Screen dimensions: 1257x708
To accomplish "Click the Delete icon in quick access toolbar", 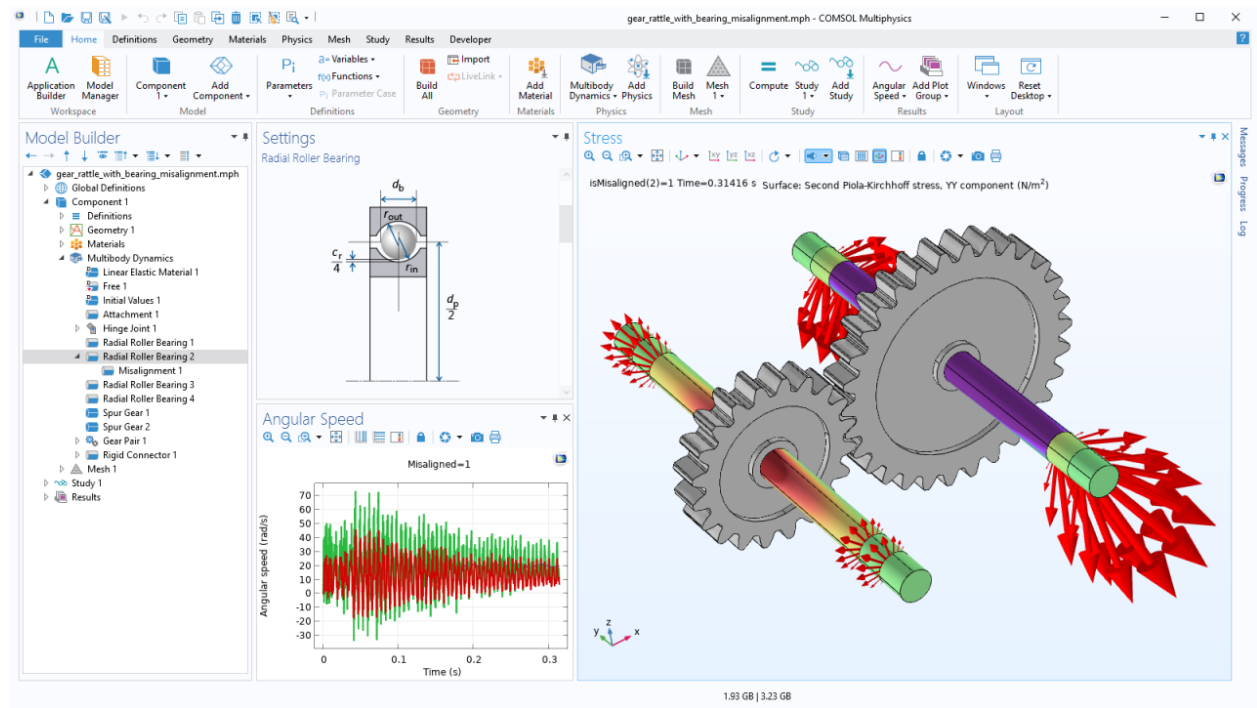I will click(236, 18).
